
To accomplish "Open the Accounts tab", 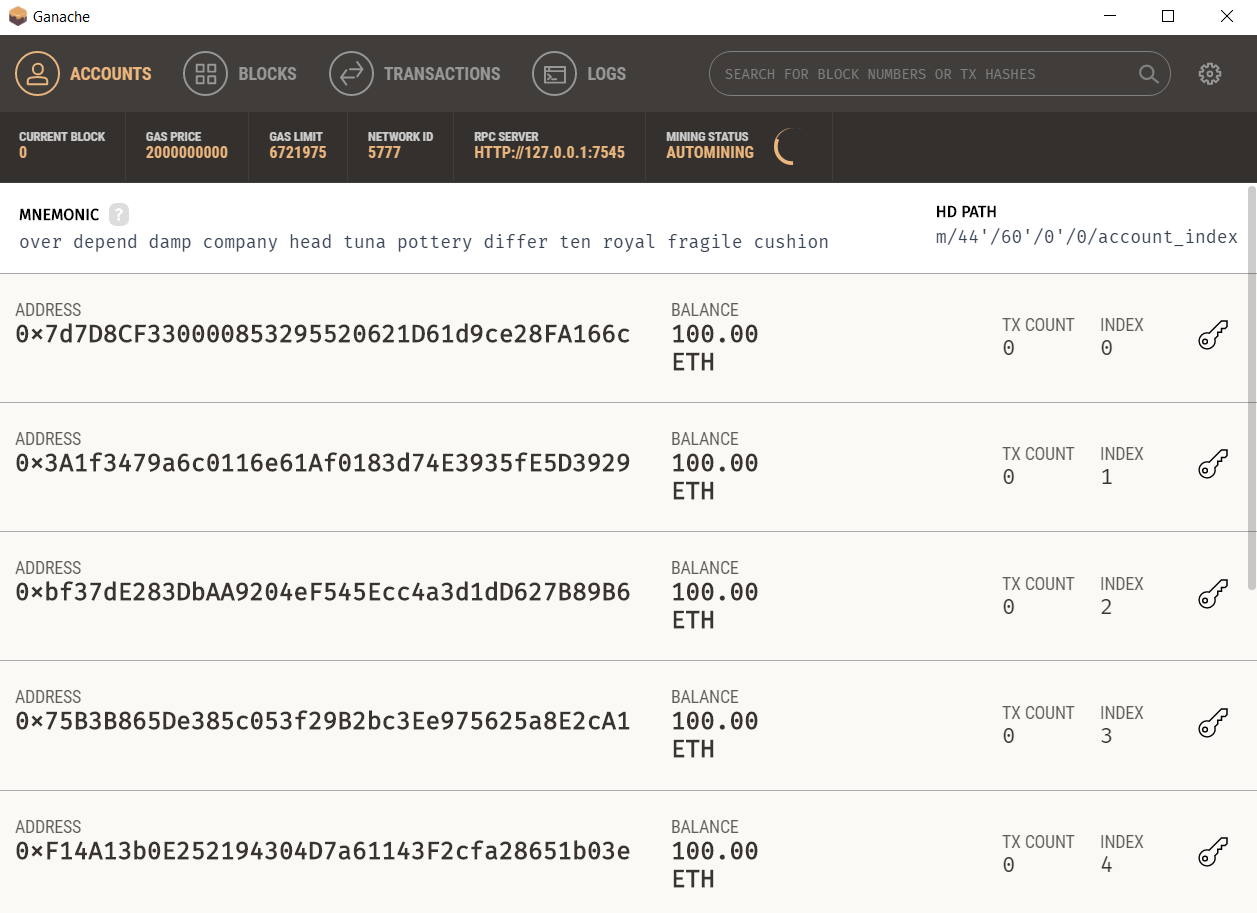I will tap(84, 74).
